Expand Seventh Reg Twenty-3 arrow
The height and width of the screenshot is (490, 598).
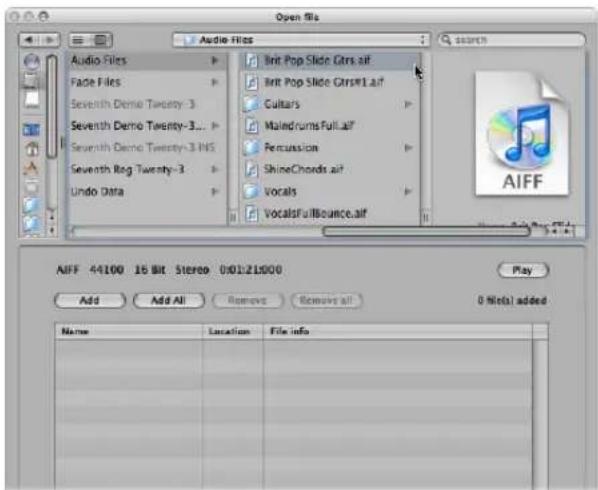coord(215,169)
